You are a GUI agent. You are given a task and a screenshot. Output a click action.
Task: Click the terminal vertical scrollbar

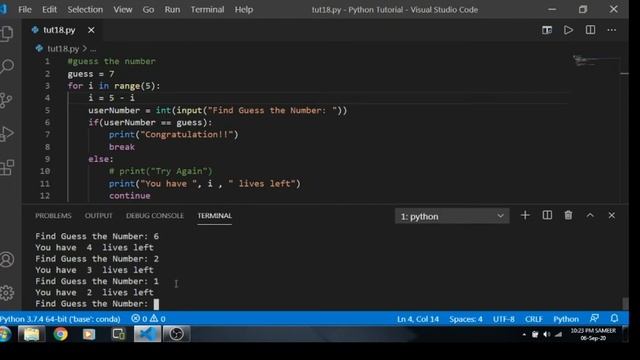pyautogui.click(x=625, y=304)
